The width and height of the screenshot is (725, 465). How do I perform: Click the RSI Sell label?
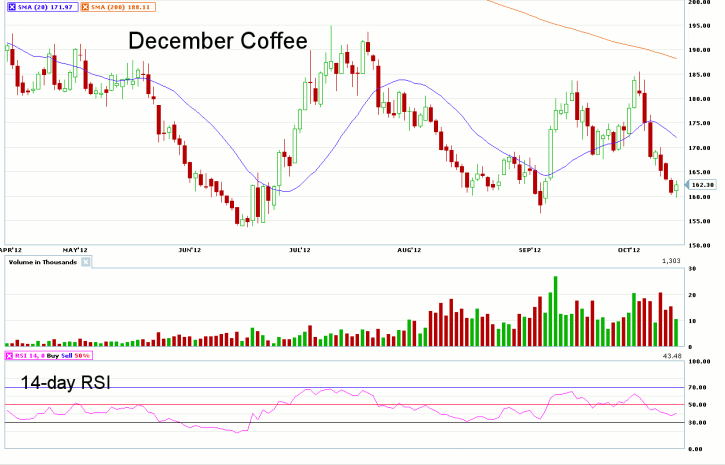[x=67, y=355]
